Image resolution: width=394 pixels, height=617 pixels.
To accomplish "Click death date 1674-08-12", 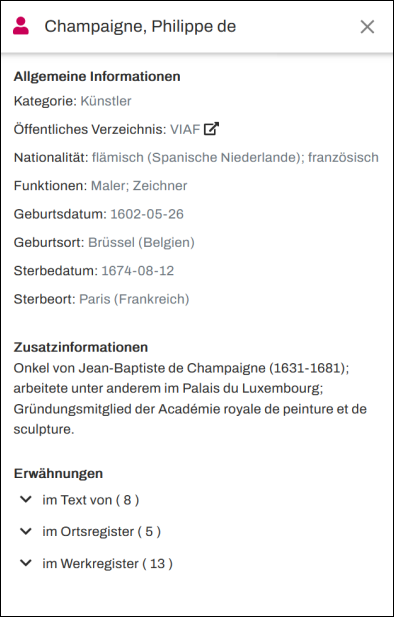I will tap(138, 271).
